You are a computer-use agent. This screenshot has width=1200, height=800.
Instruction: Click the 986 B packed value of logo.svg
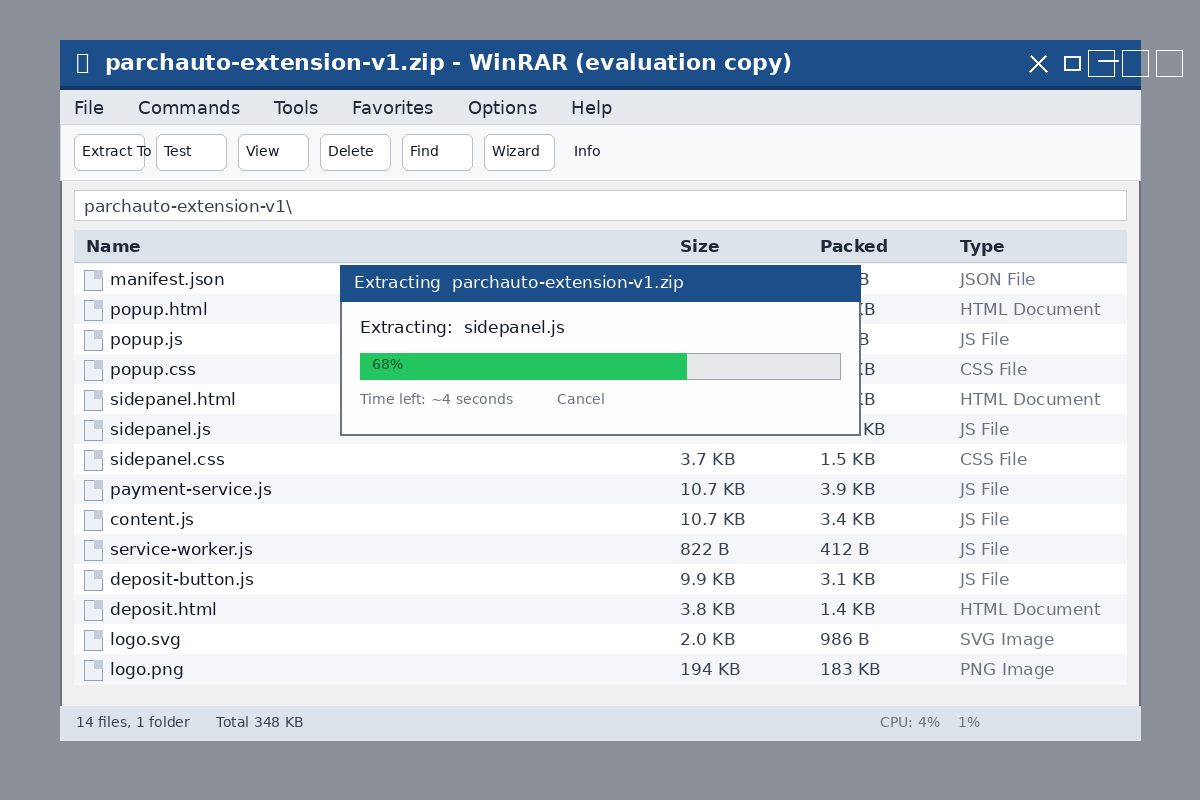(x=844, y=640)
